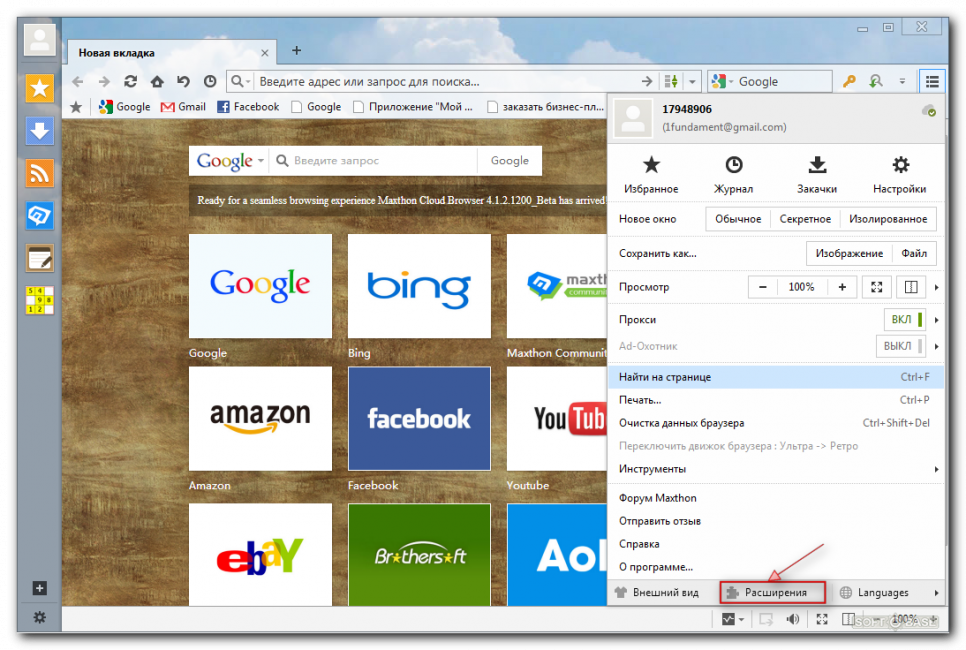Image resolution: width=966 pixels, height=650 pixels.
Task: Select Очистка данных браузера
Action: pyautogui.click(x=776, y=423)
